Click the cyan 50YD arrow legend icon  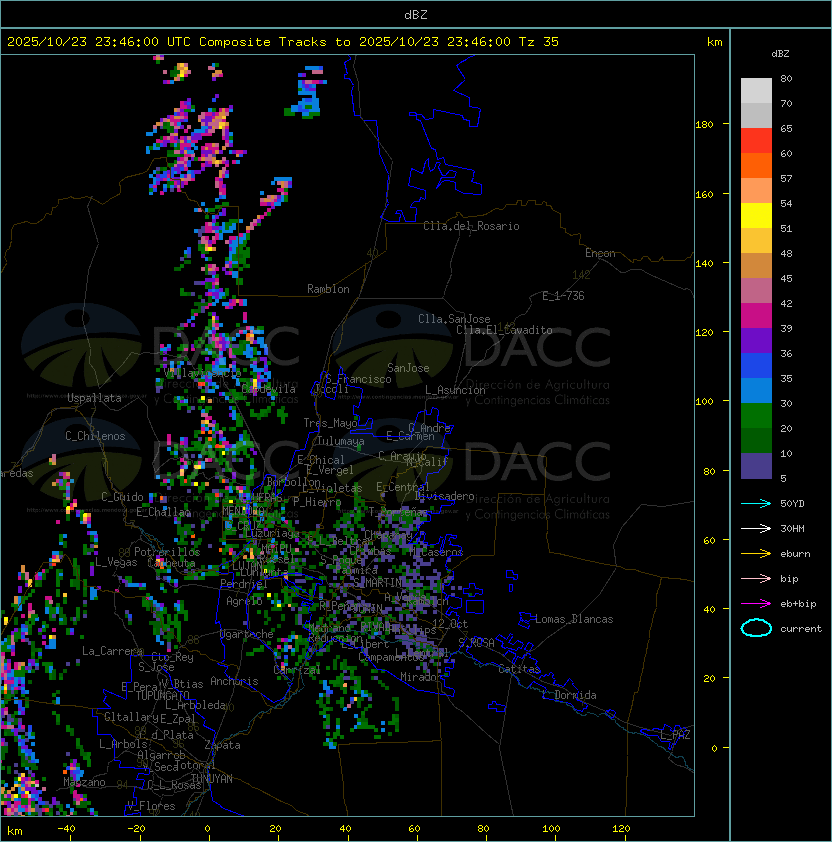pos(756,503)
